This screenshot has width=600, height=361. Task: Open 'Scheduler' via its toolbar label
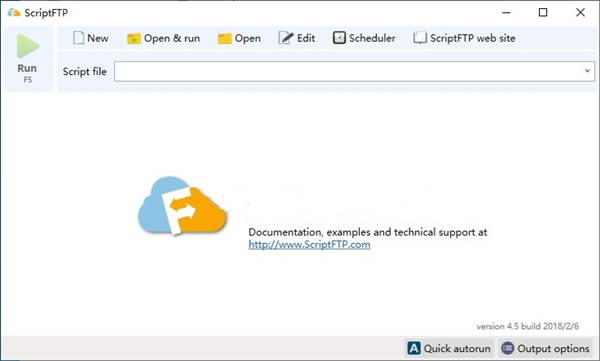[x=372, y=38]
